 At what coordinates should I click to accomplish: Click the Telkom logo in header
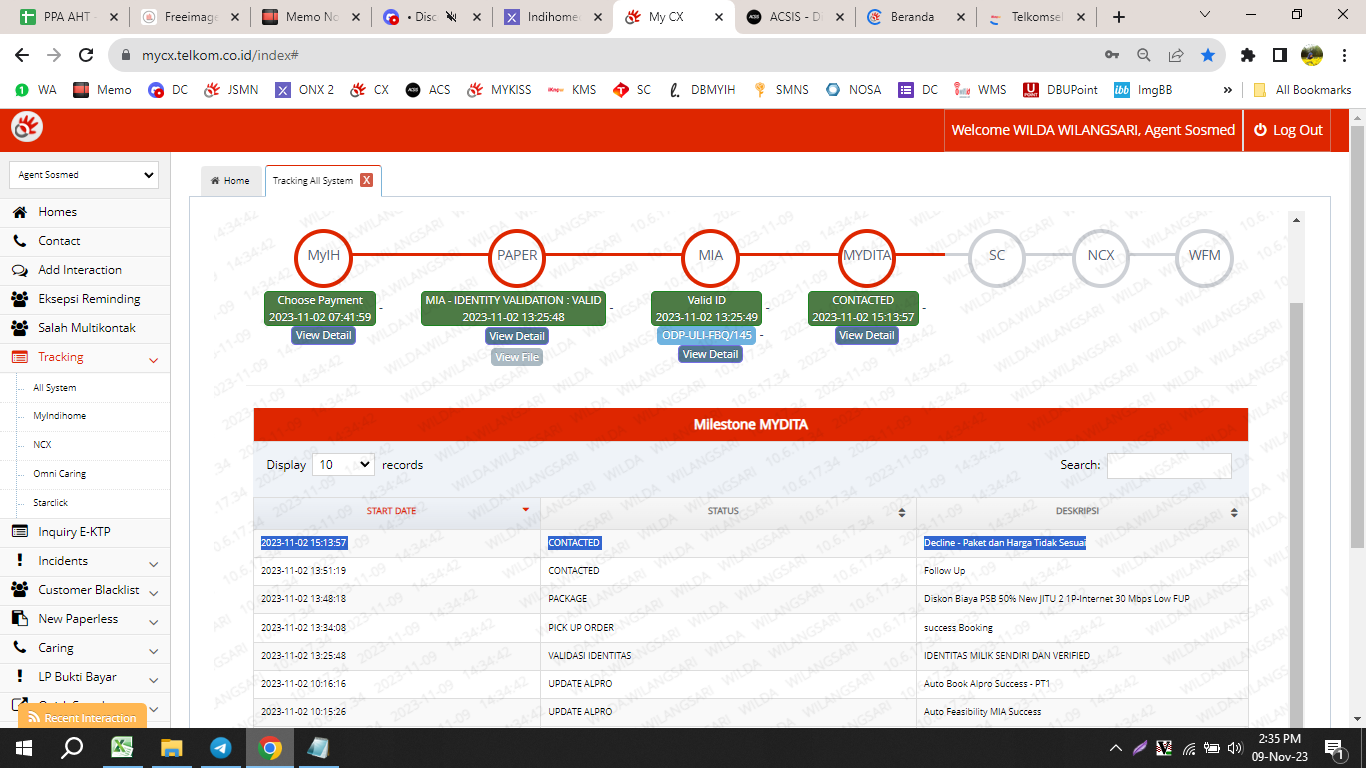(27, 128)
